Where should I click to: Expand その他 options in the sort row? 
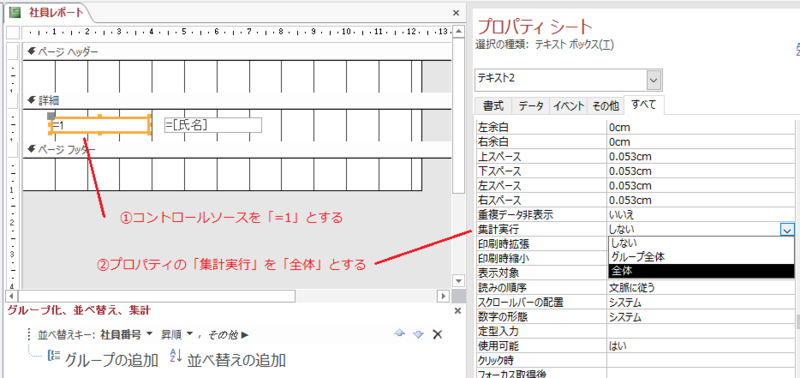[228, 335]
